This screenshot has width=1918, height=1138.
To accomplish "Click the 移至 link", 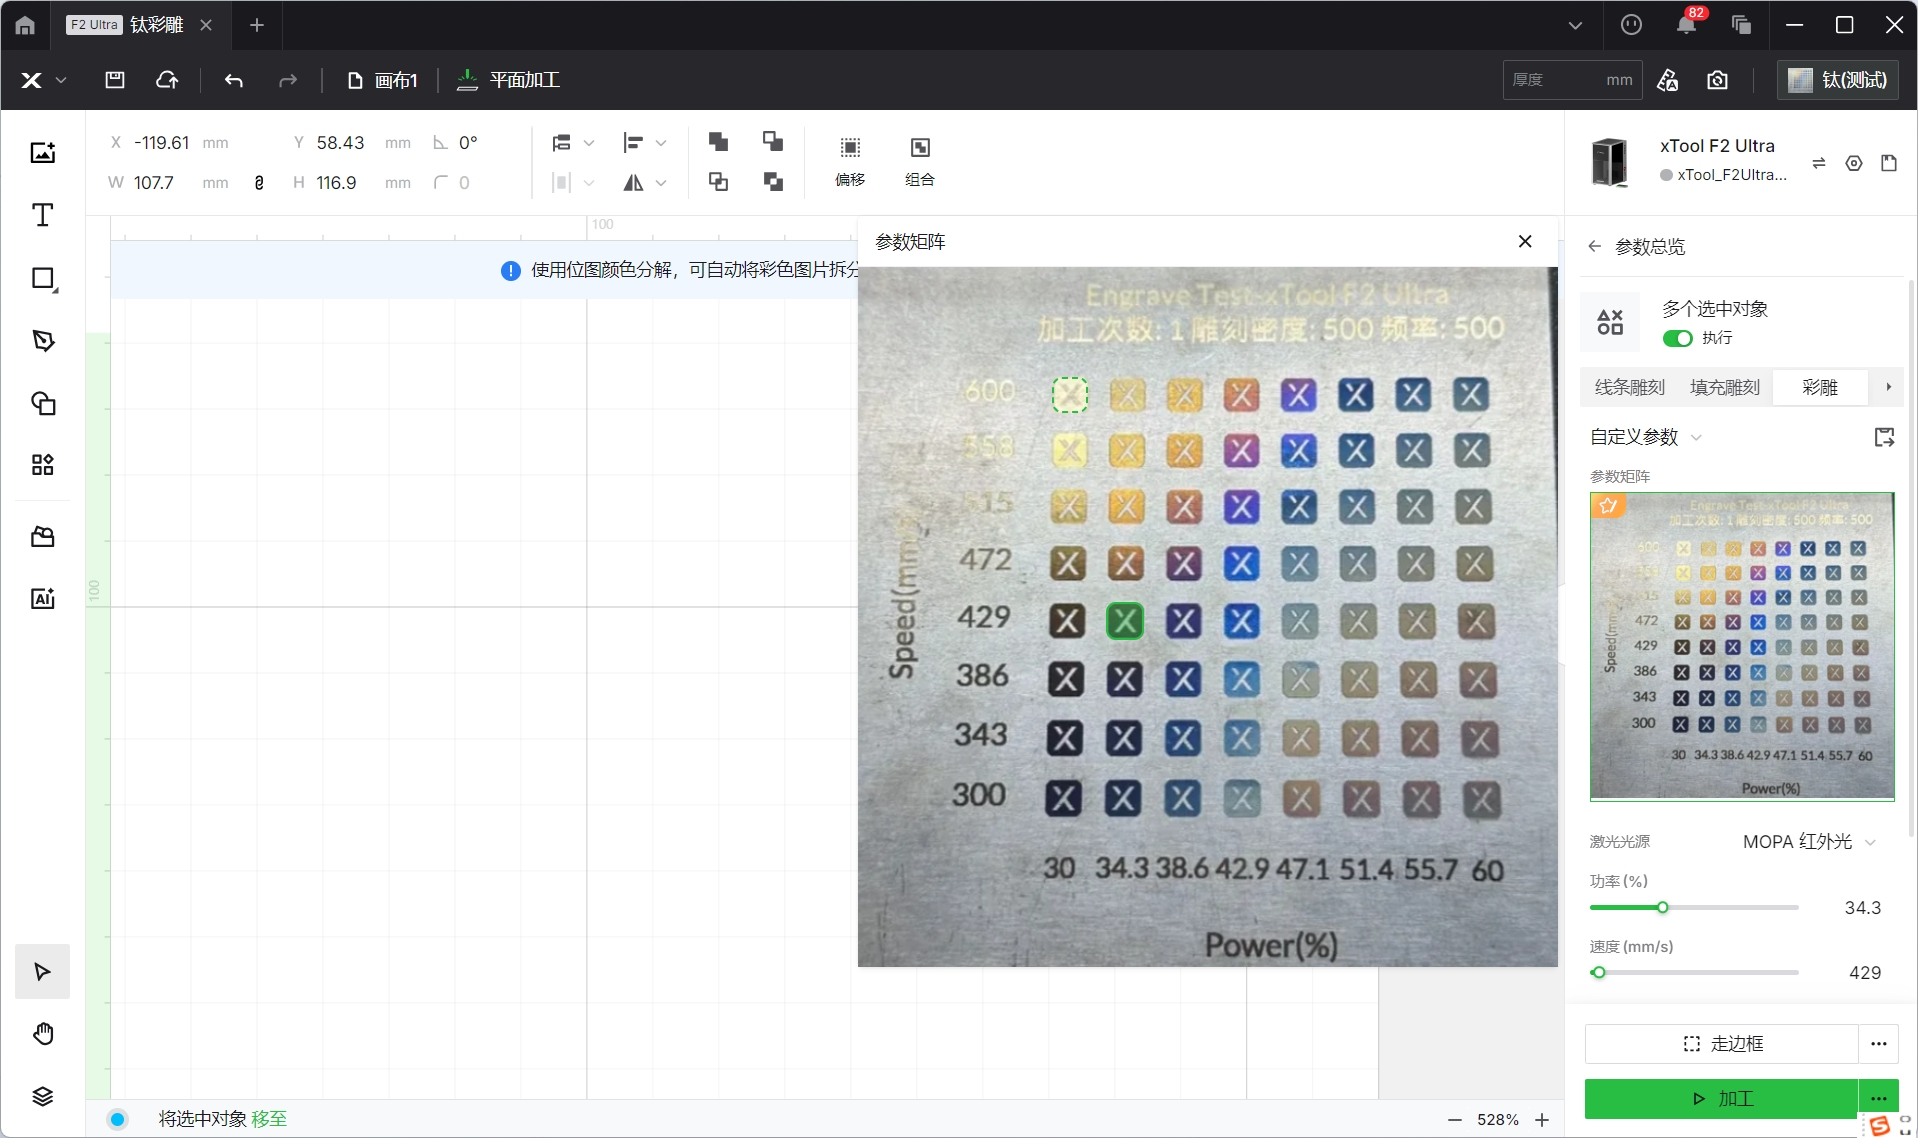I will [269, 1119].
